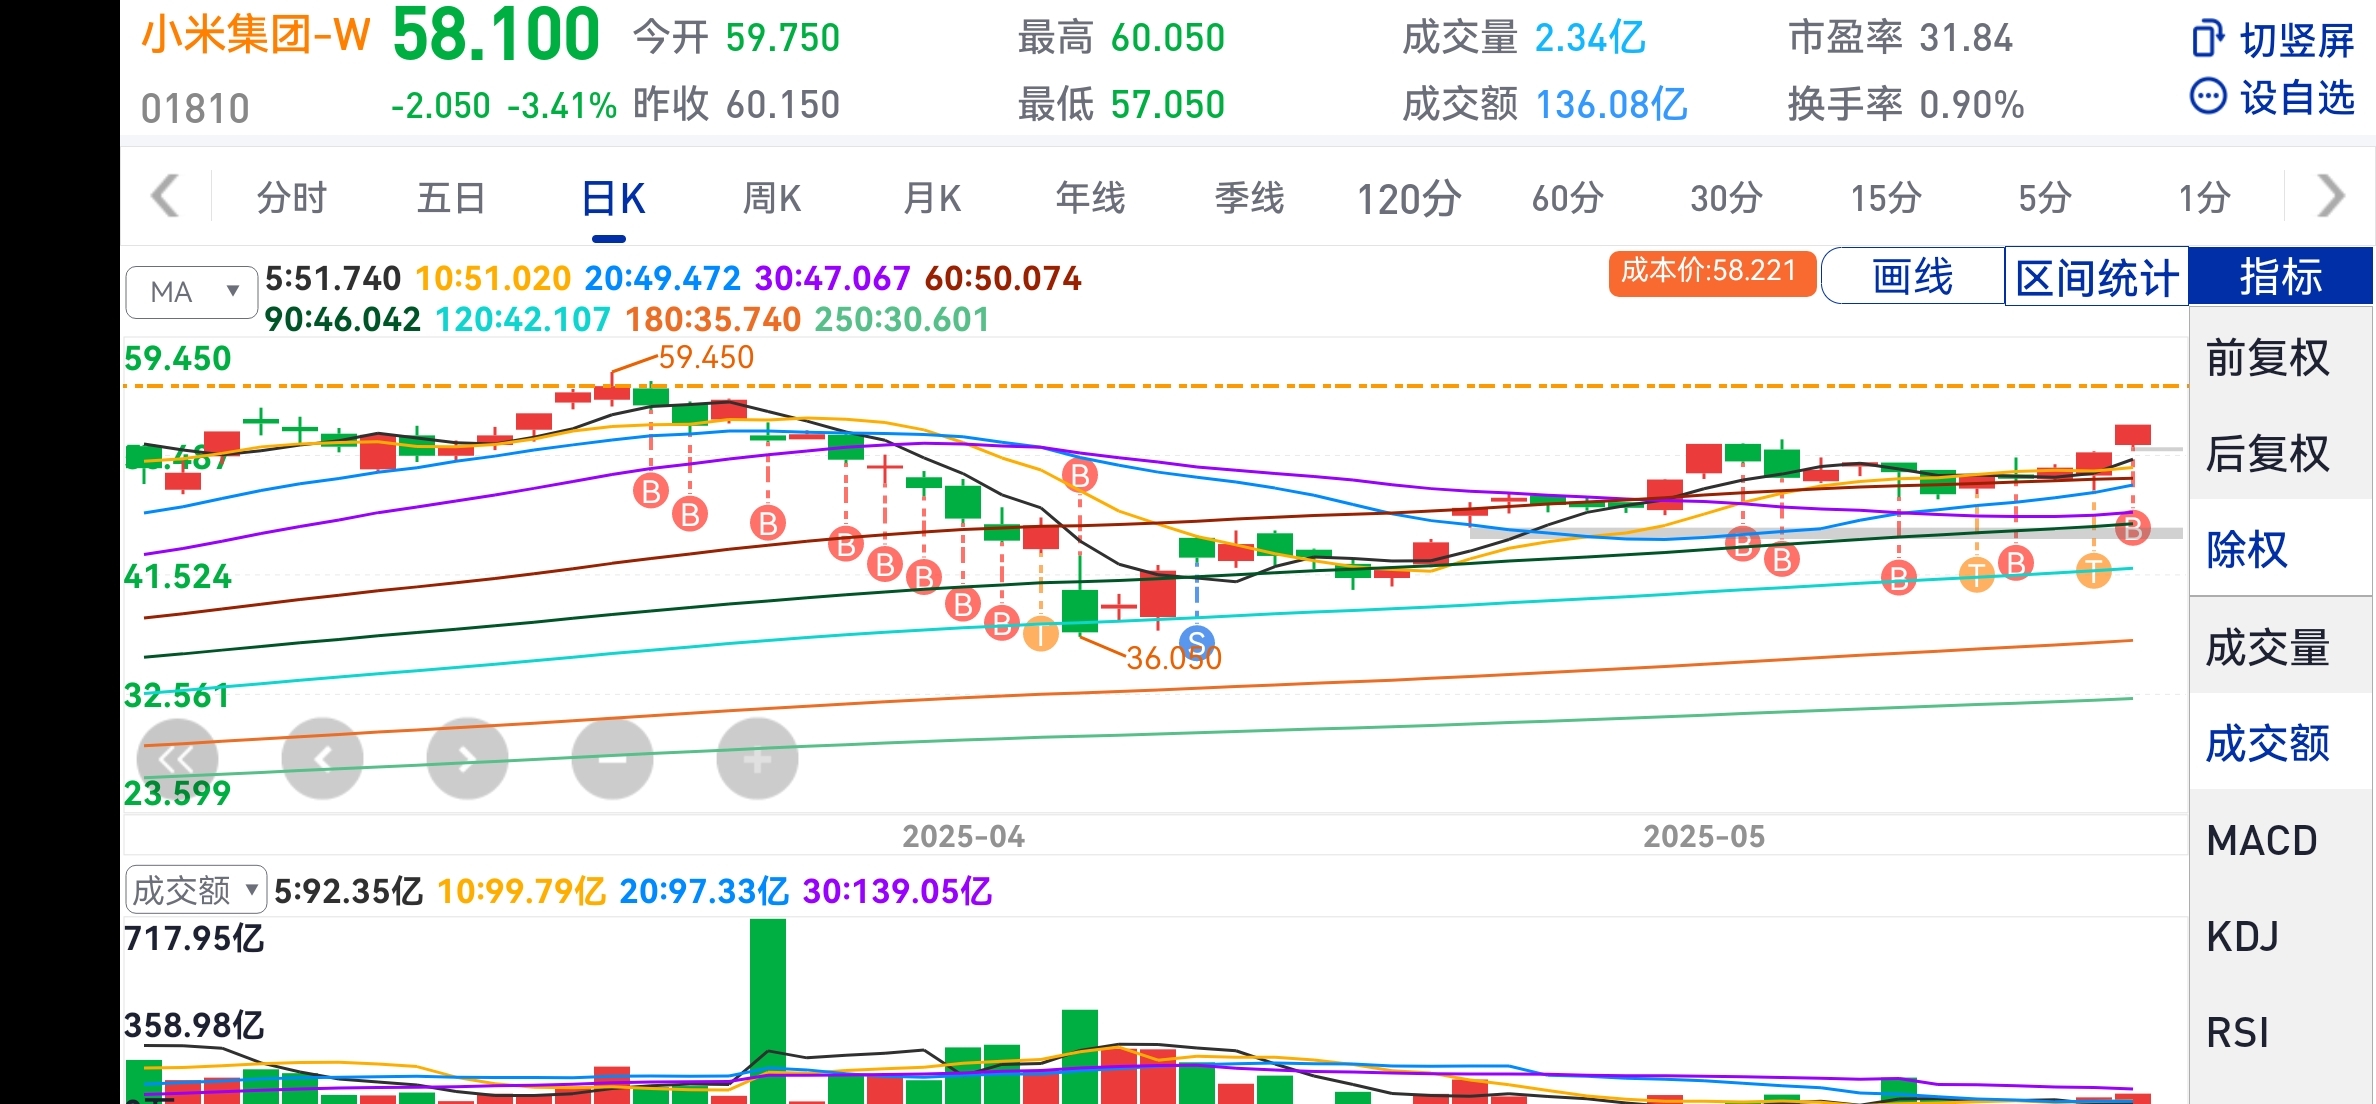Jump chart to earliest with double-left button

(177, 759)
